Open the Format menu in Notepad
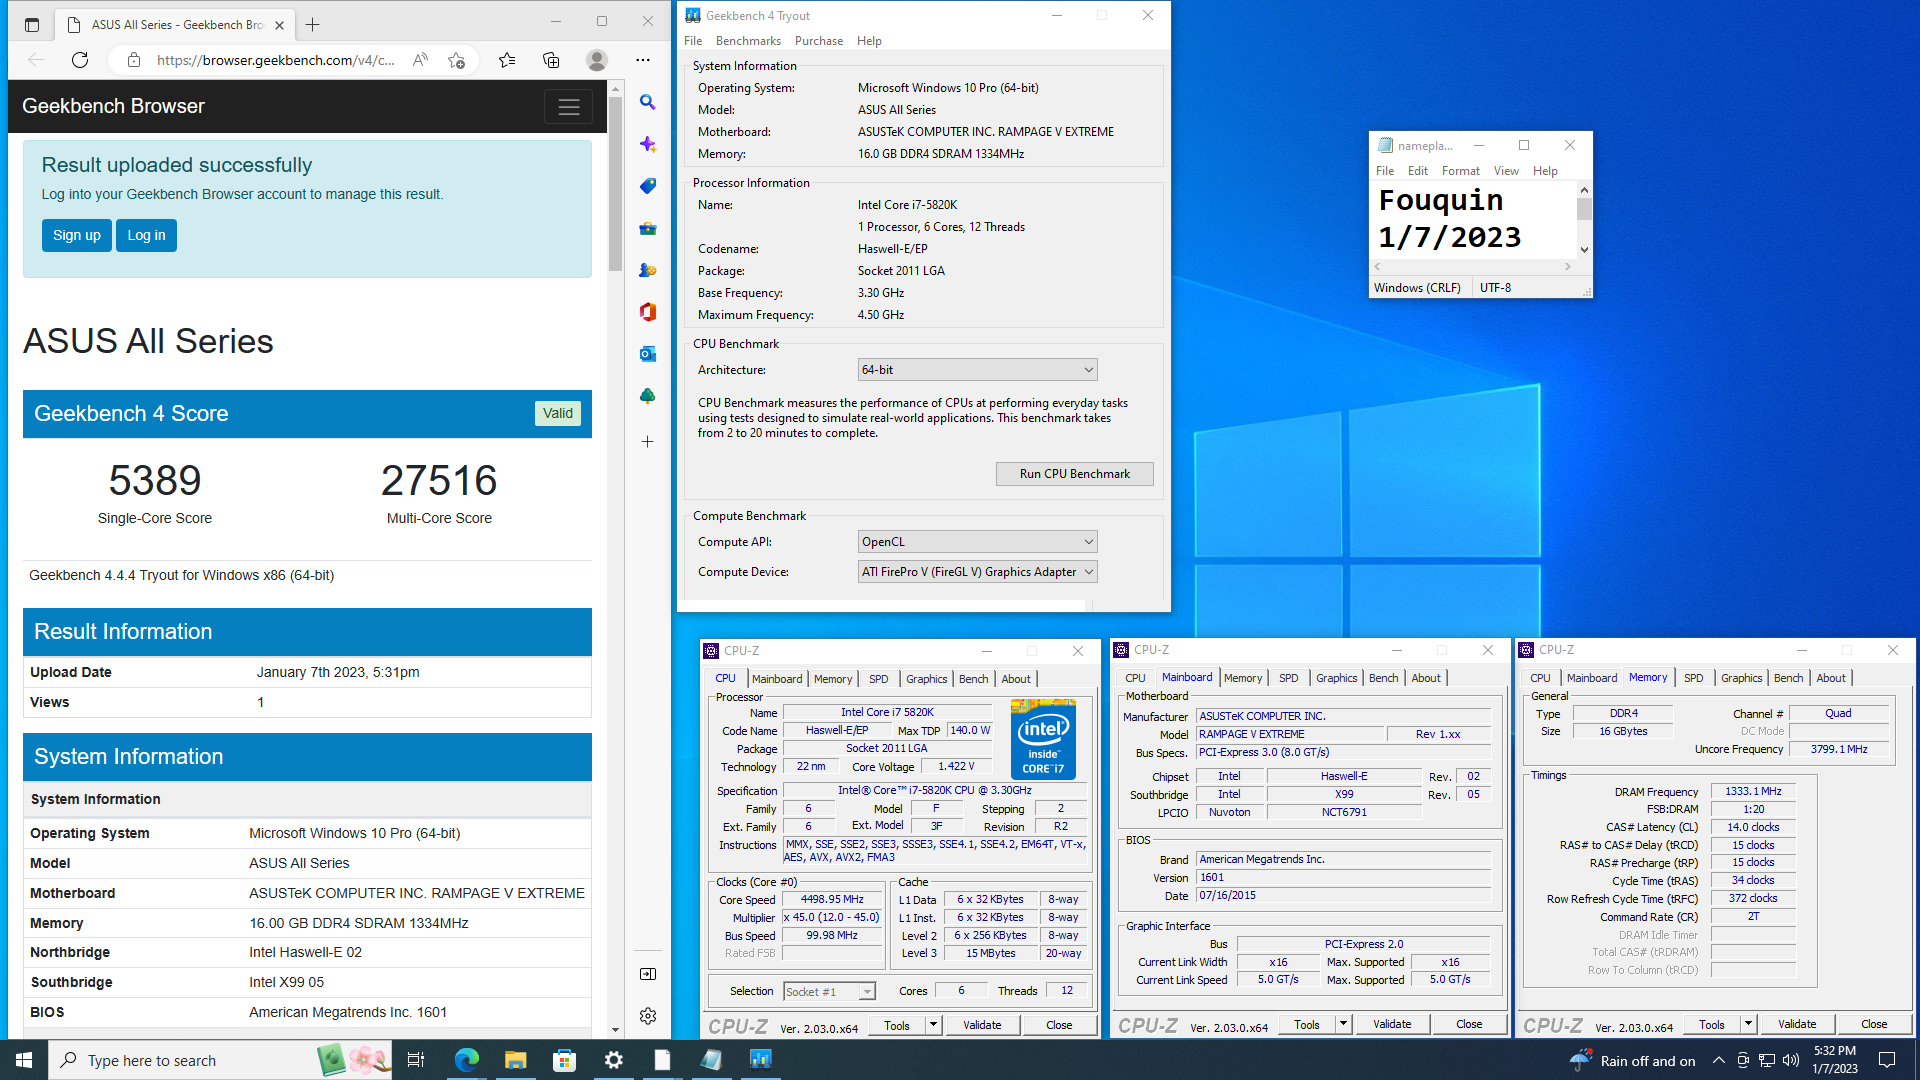The width and height of the screenshot is (1920, 1080). (1460, 171)
